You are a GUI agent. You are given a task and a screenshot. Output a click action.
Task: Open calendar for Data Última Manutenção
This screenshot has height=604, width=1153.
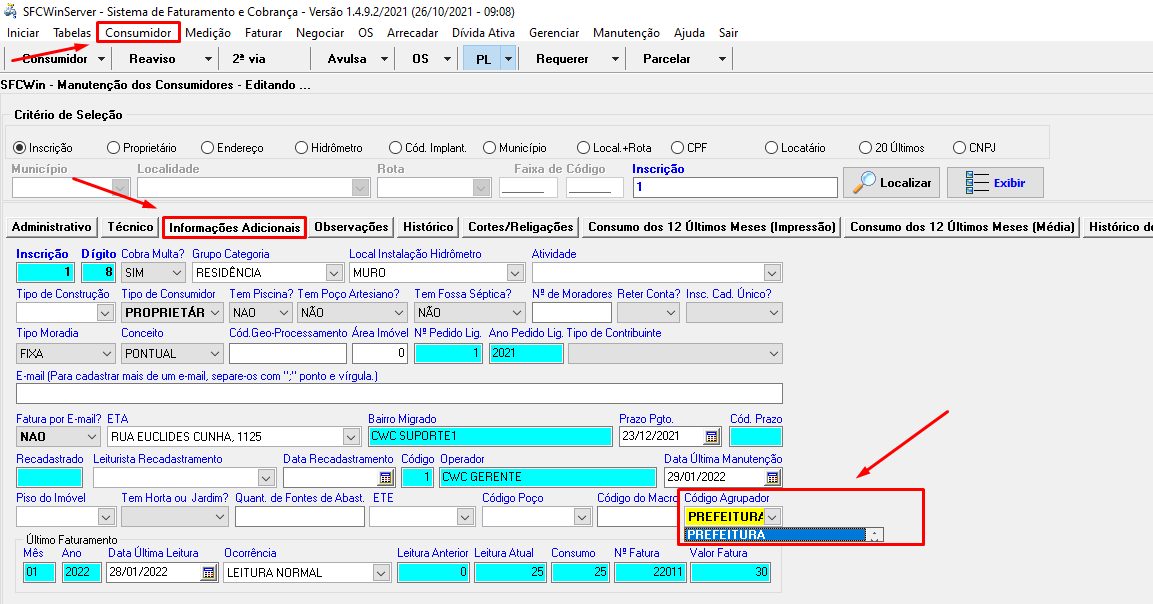click(x=773, y=478)
